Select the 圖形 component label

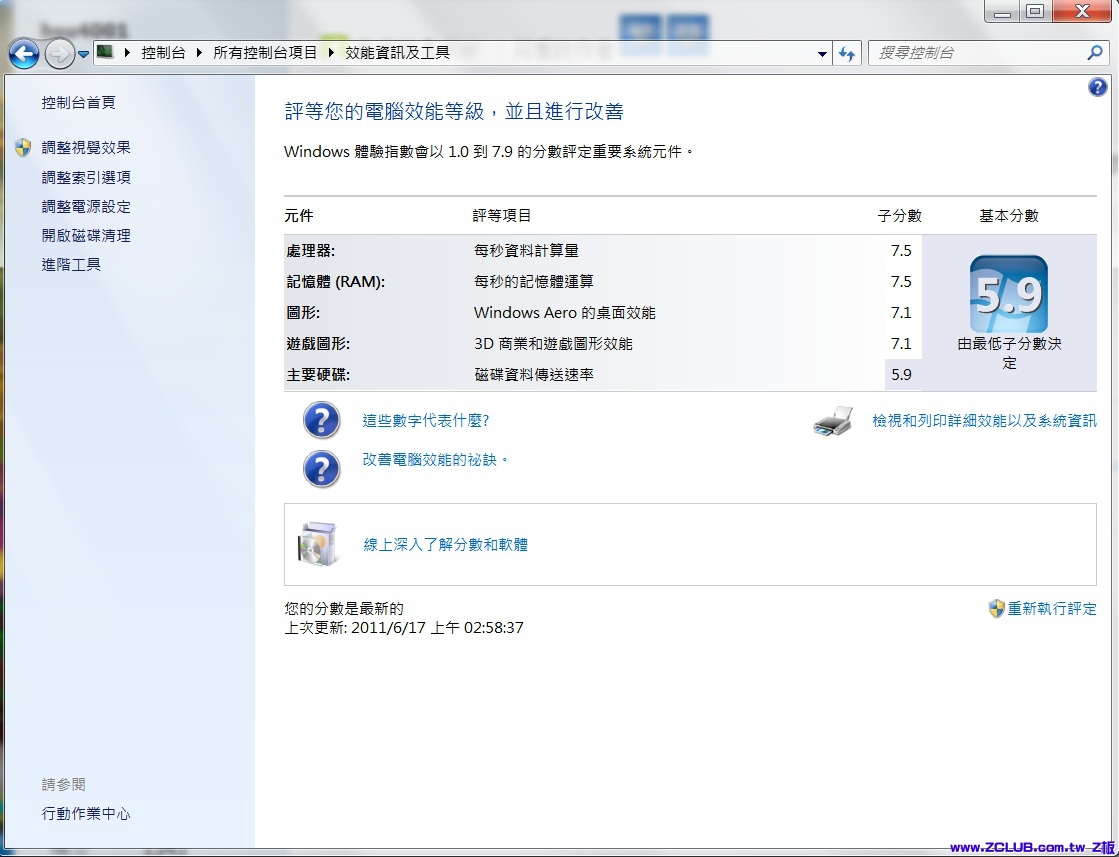pos(303,313)
